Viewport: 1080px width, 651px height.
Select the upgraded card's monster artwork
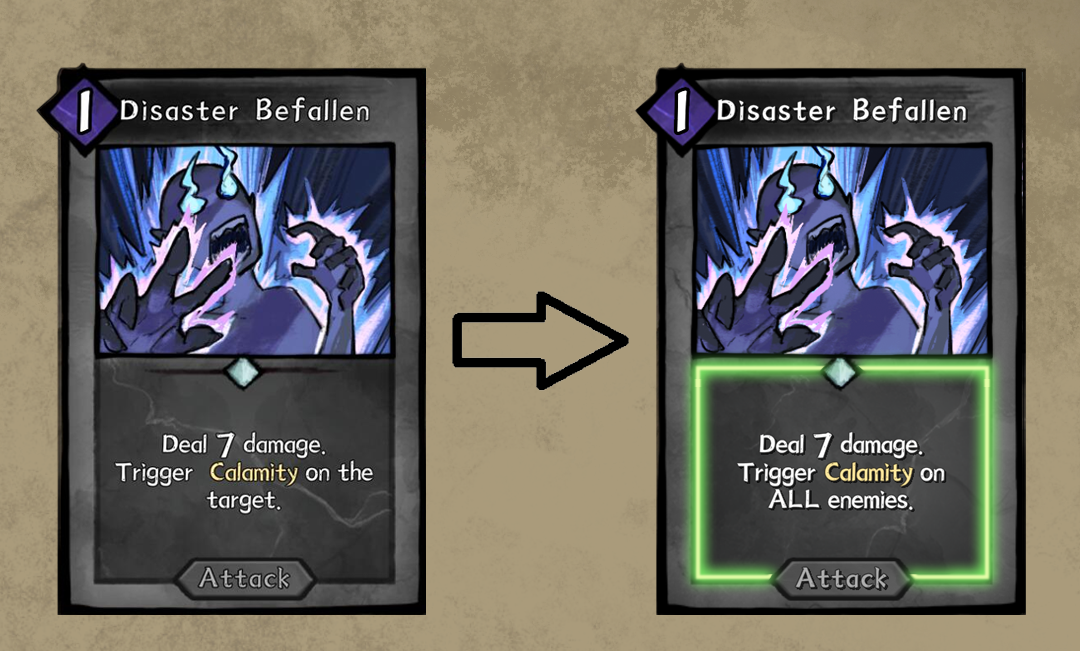coord(842,249)
